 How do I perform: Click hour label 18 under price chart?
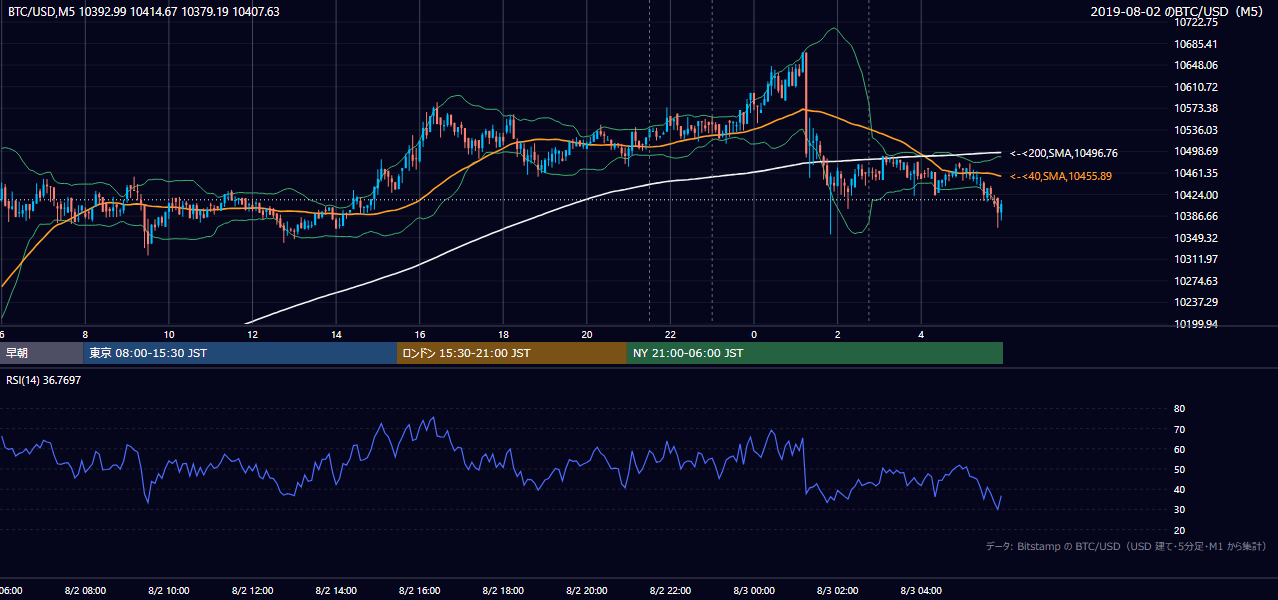point(504,334)
